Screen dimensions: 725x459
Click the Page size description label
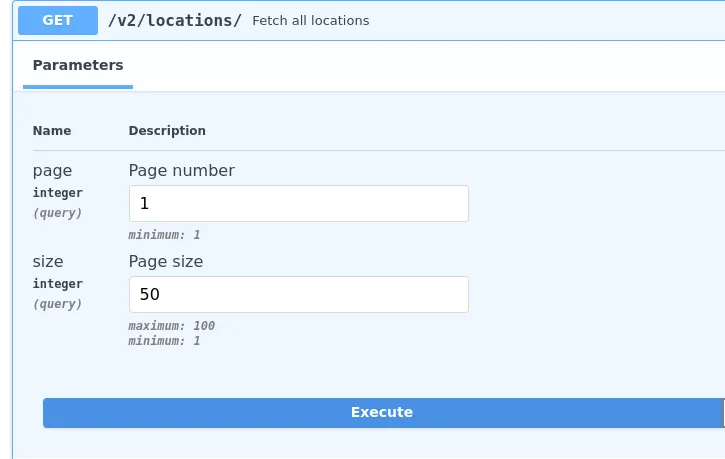166,262
